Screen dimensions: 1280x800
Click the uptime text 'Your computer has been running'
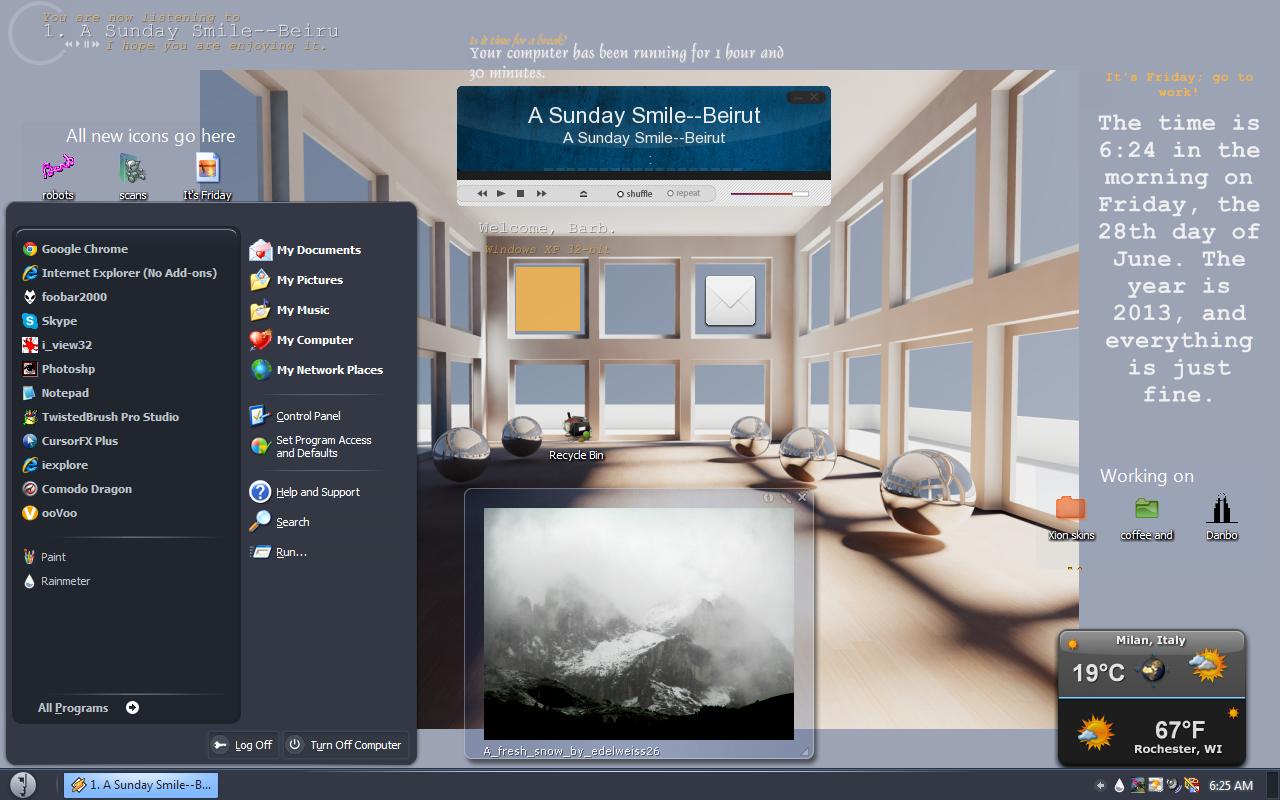coord(627,62)
